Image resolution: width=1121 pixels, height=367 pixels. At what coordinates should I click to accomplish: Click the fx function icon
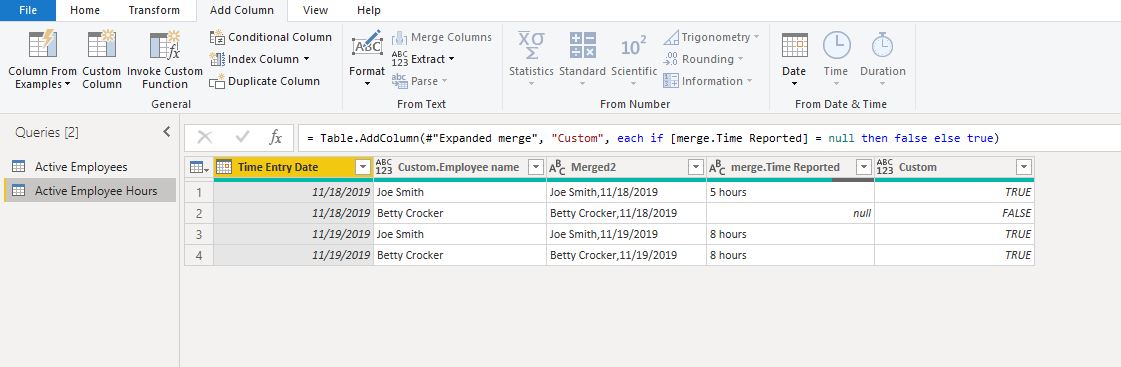coord(275,137)
